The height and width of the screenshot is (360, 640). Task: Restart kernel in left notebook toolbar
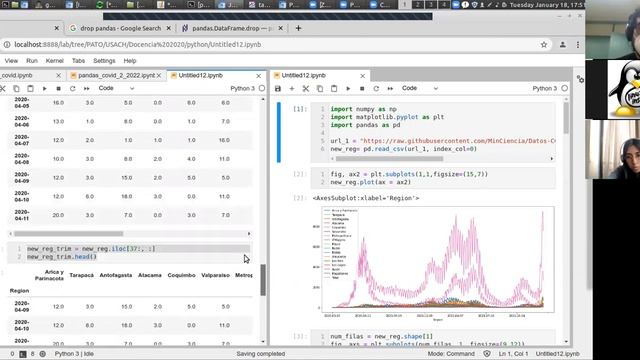point(73,89)
